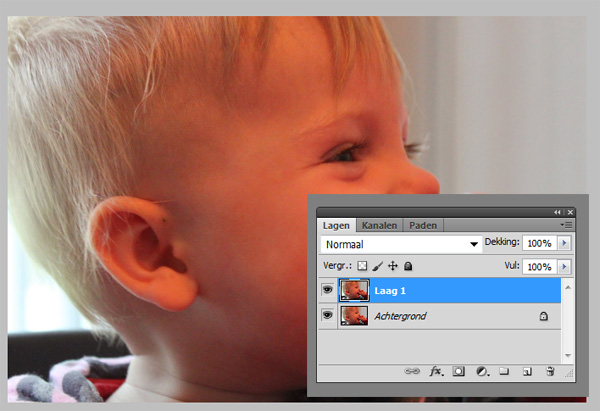Open the Kanalen tab
Viewport: 600px width, 411px height.
[379, 225]
